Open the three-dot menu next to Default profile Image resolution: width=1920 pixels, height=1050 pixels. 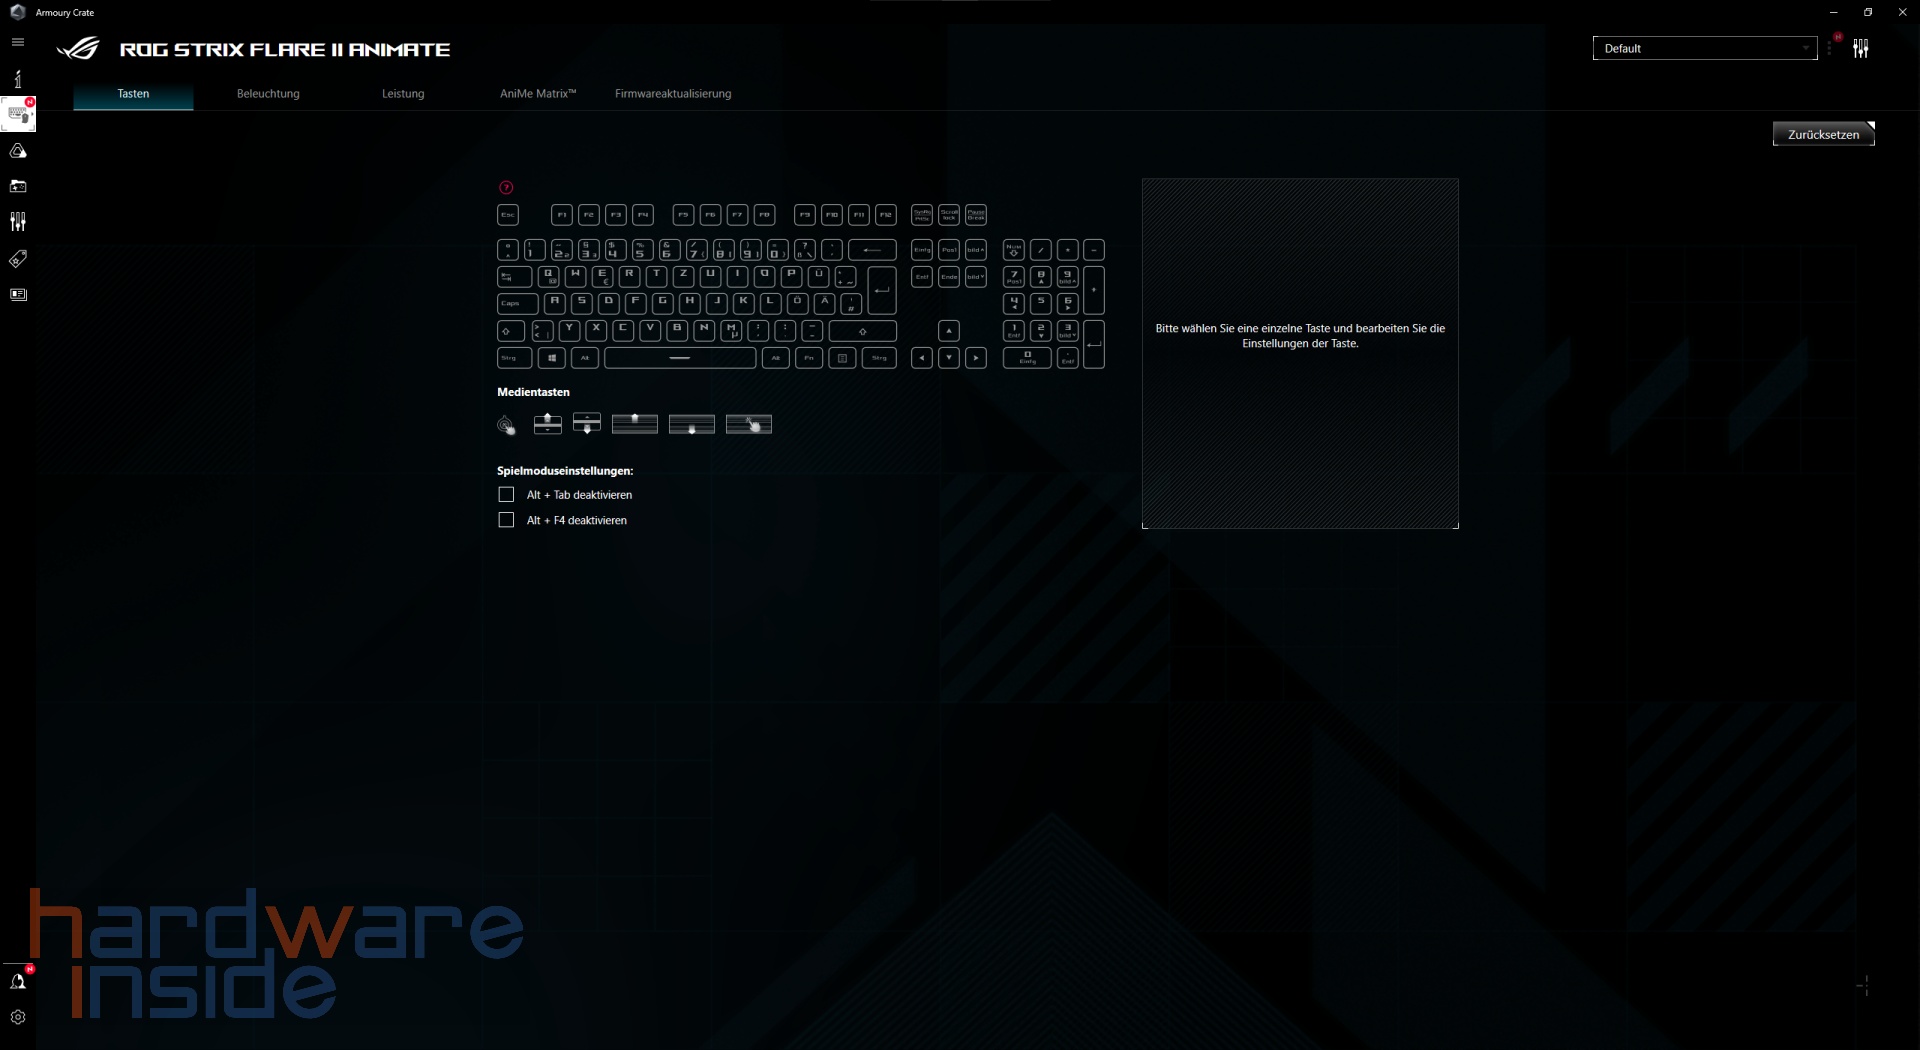tap(1831, 48)
